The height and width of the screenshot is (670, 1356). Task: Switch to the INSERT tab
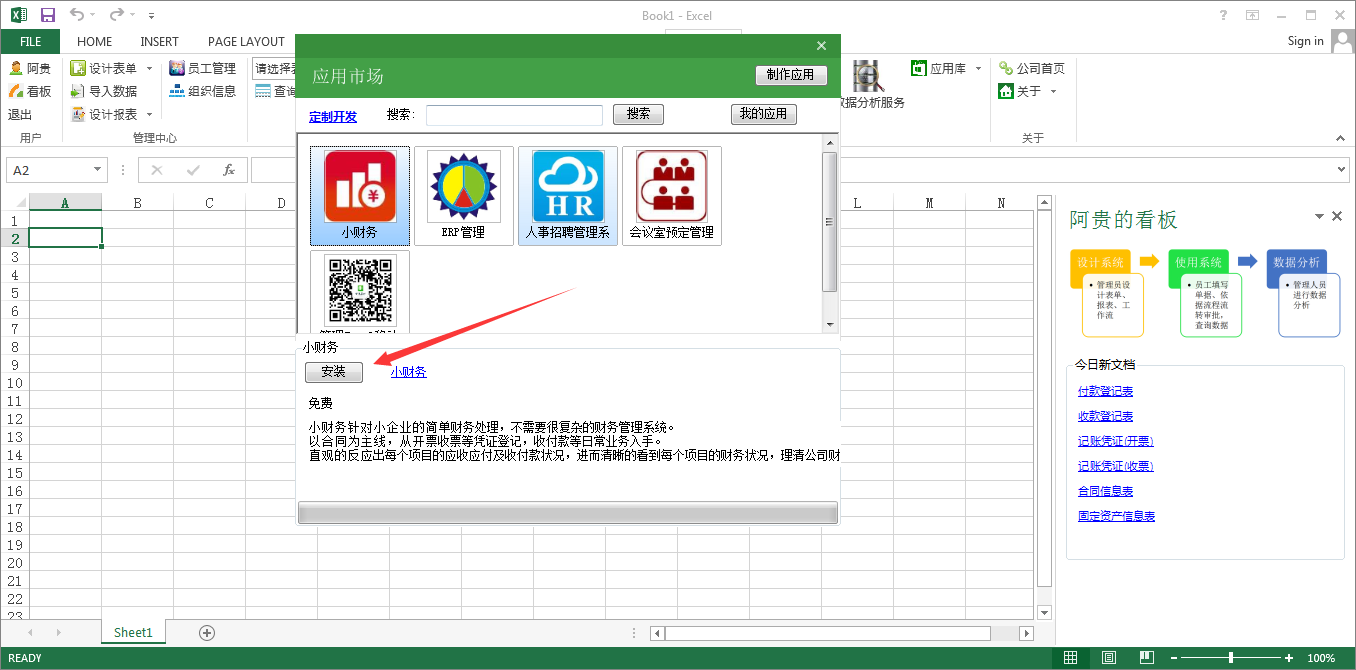(x=160, y=42)
